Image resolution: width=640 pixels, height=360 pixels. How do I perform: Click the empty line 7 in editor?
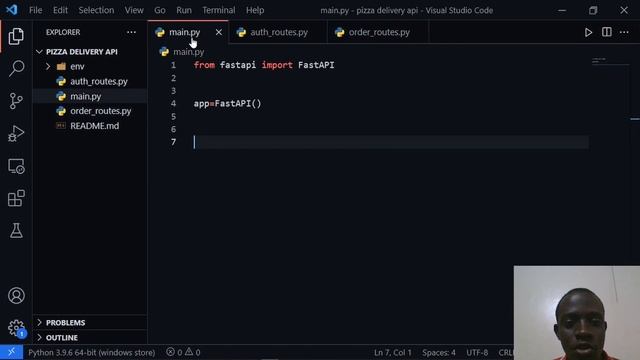tap(391, 142)
